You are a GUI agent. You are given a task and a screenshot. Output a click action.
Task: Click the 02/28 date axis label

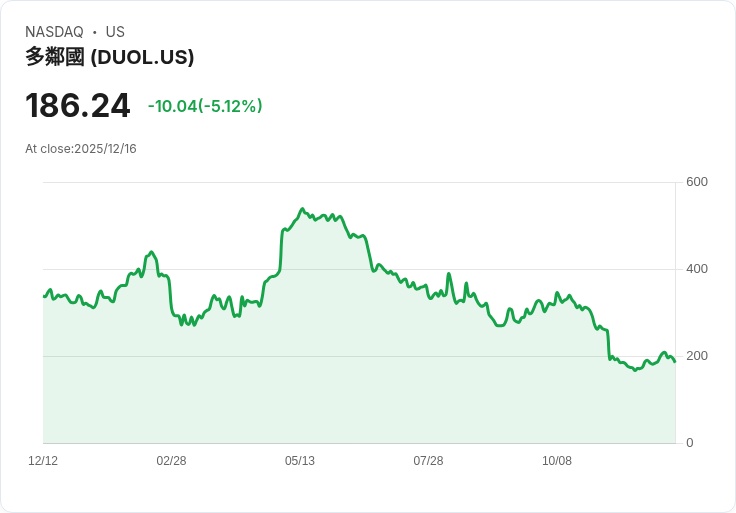point(171,460)
